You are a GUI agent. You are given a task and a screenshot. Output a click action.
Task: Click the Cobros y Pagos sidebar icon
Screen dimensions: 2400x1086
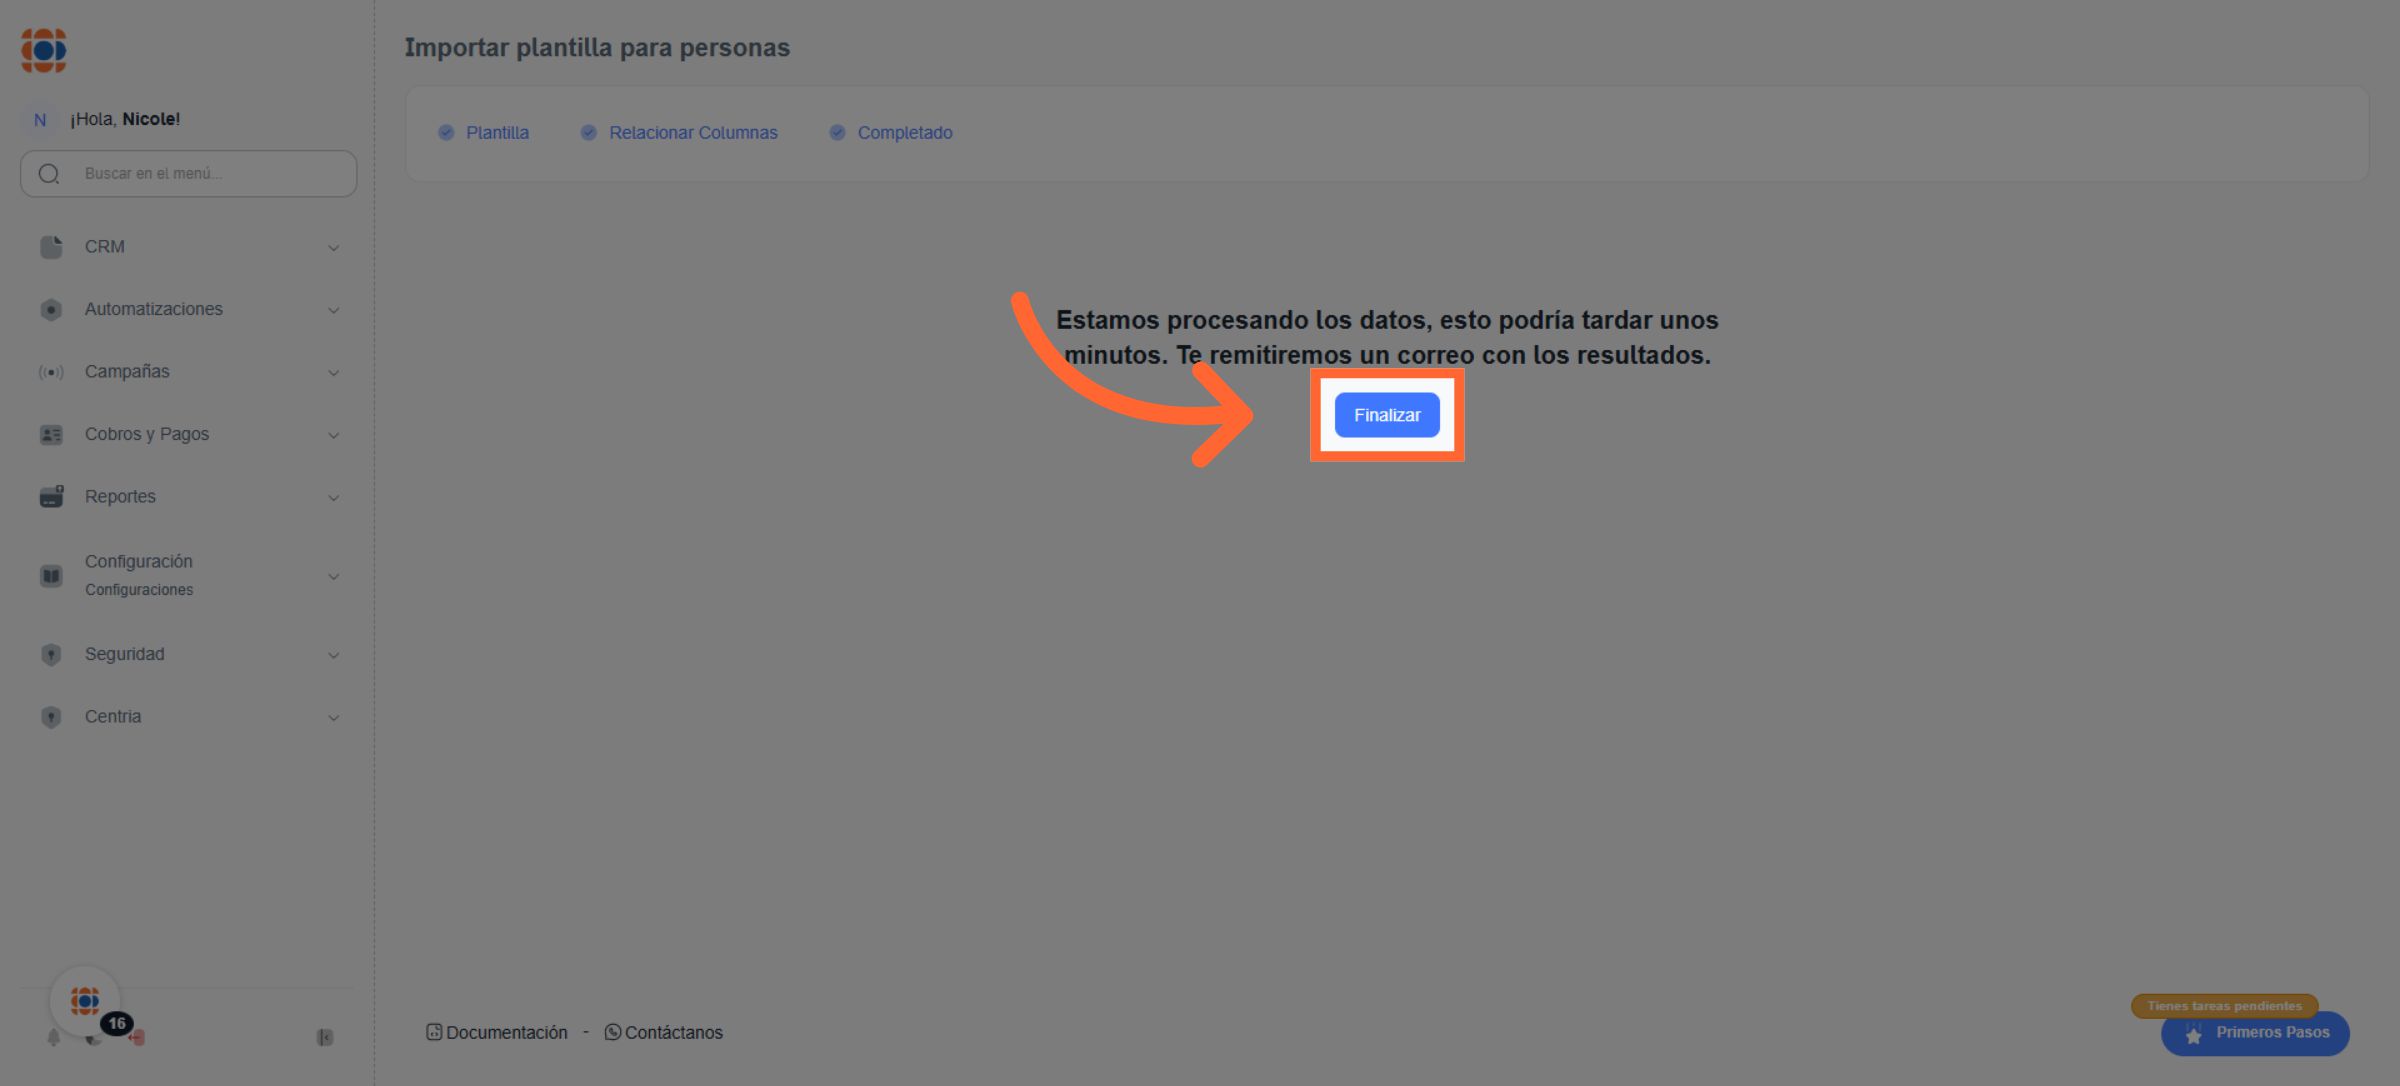[51, 434]
